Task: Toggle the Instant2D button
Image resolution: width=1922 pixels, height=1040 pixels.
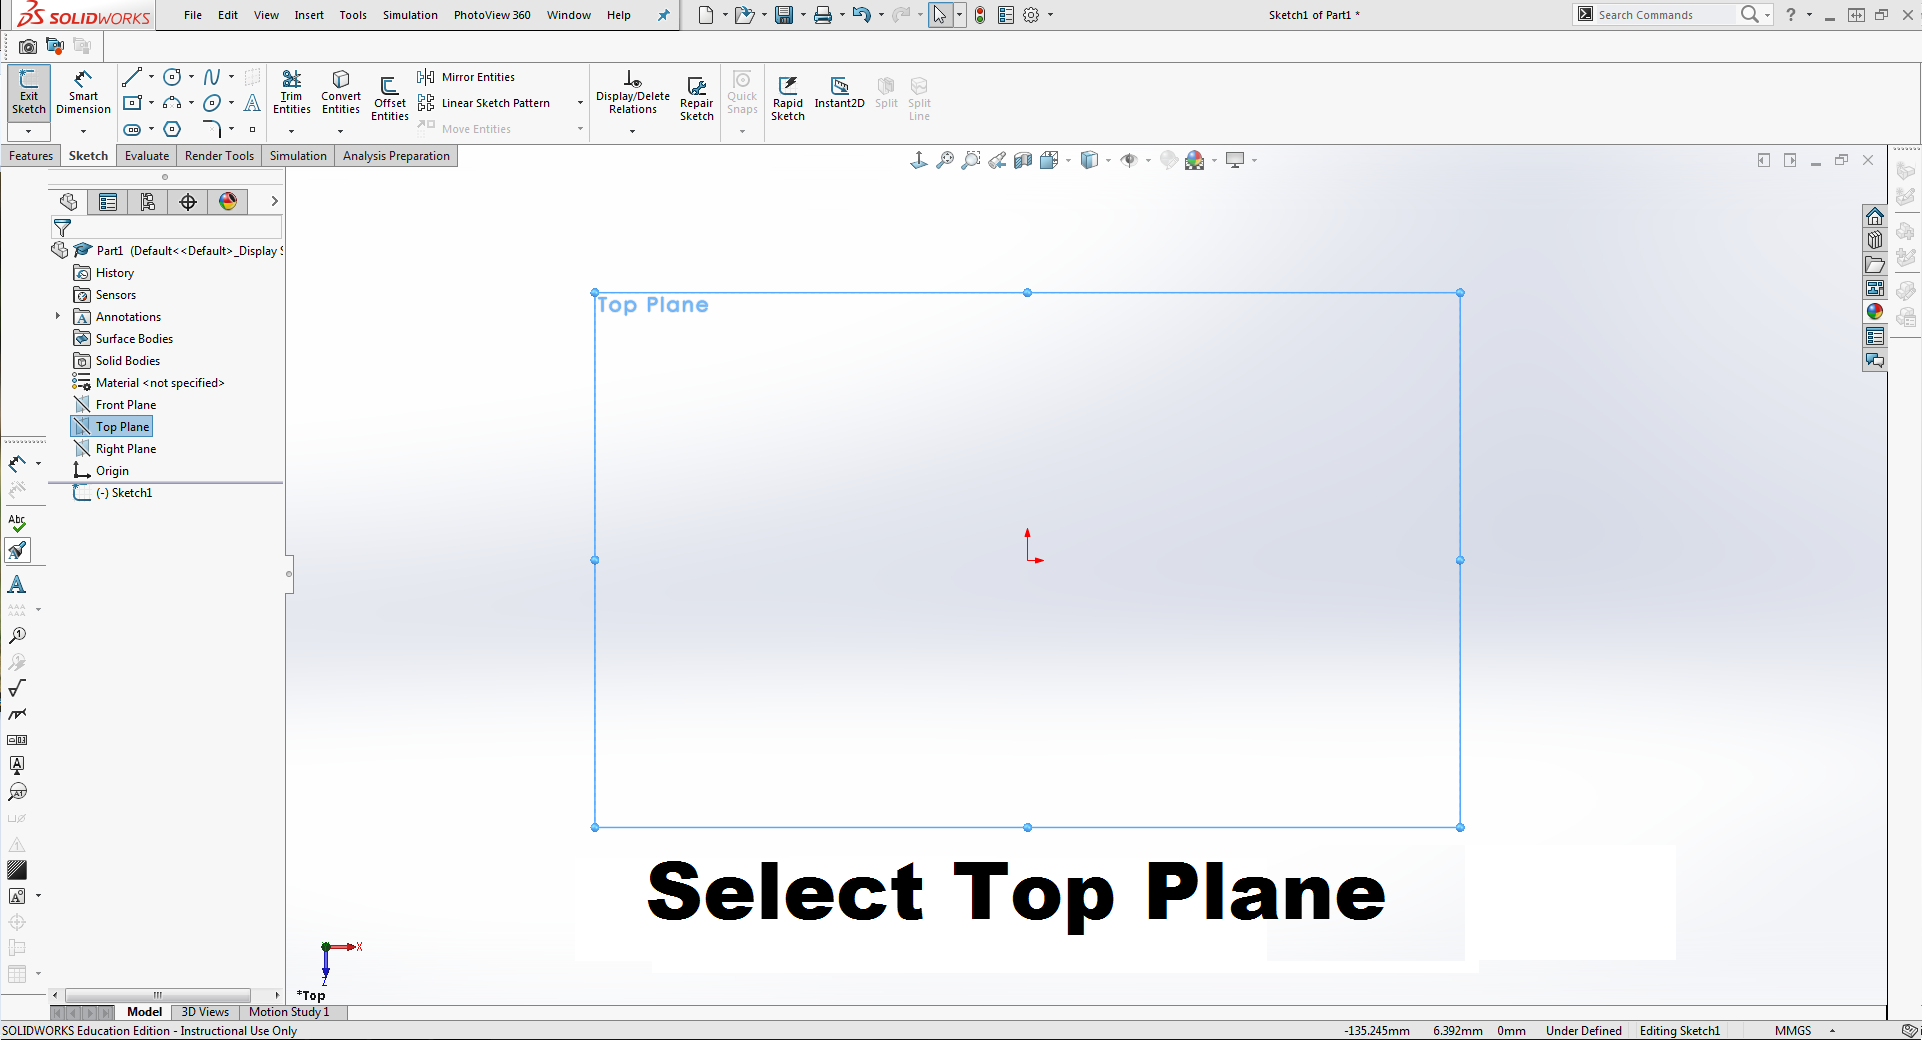Action: pyautogui.click(x=839, y=92)
